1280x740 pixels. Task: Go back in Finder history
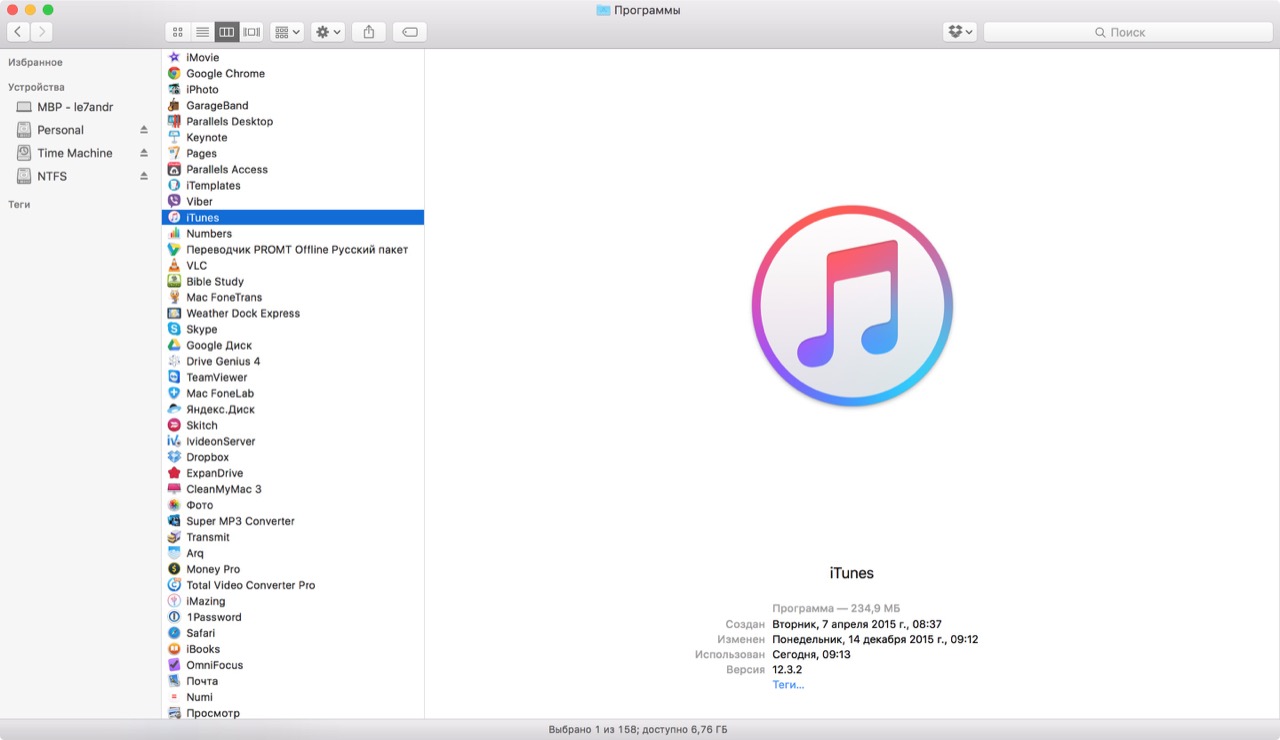pyautogui.click(x=18, y=32)
